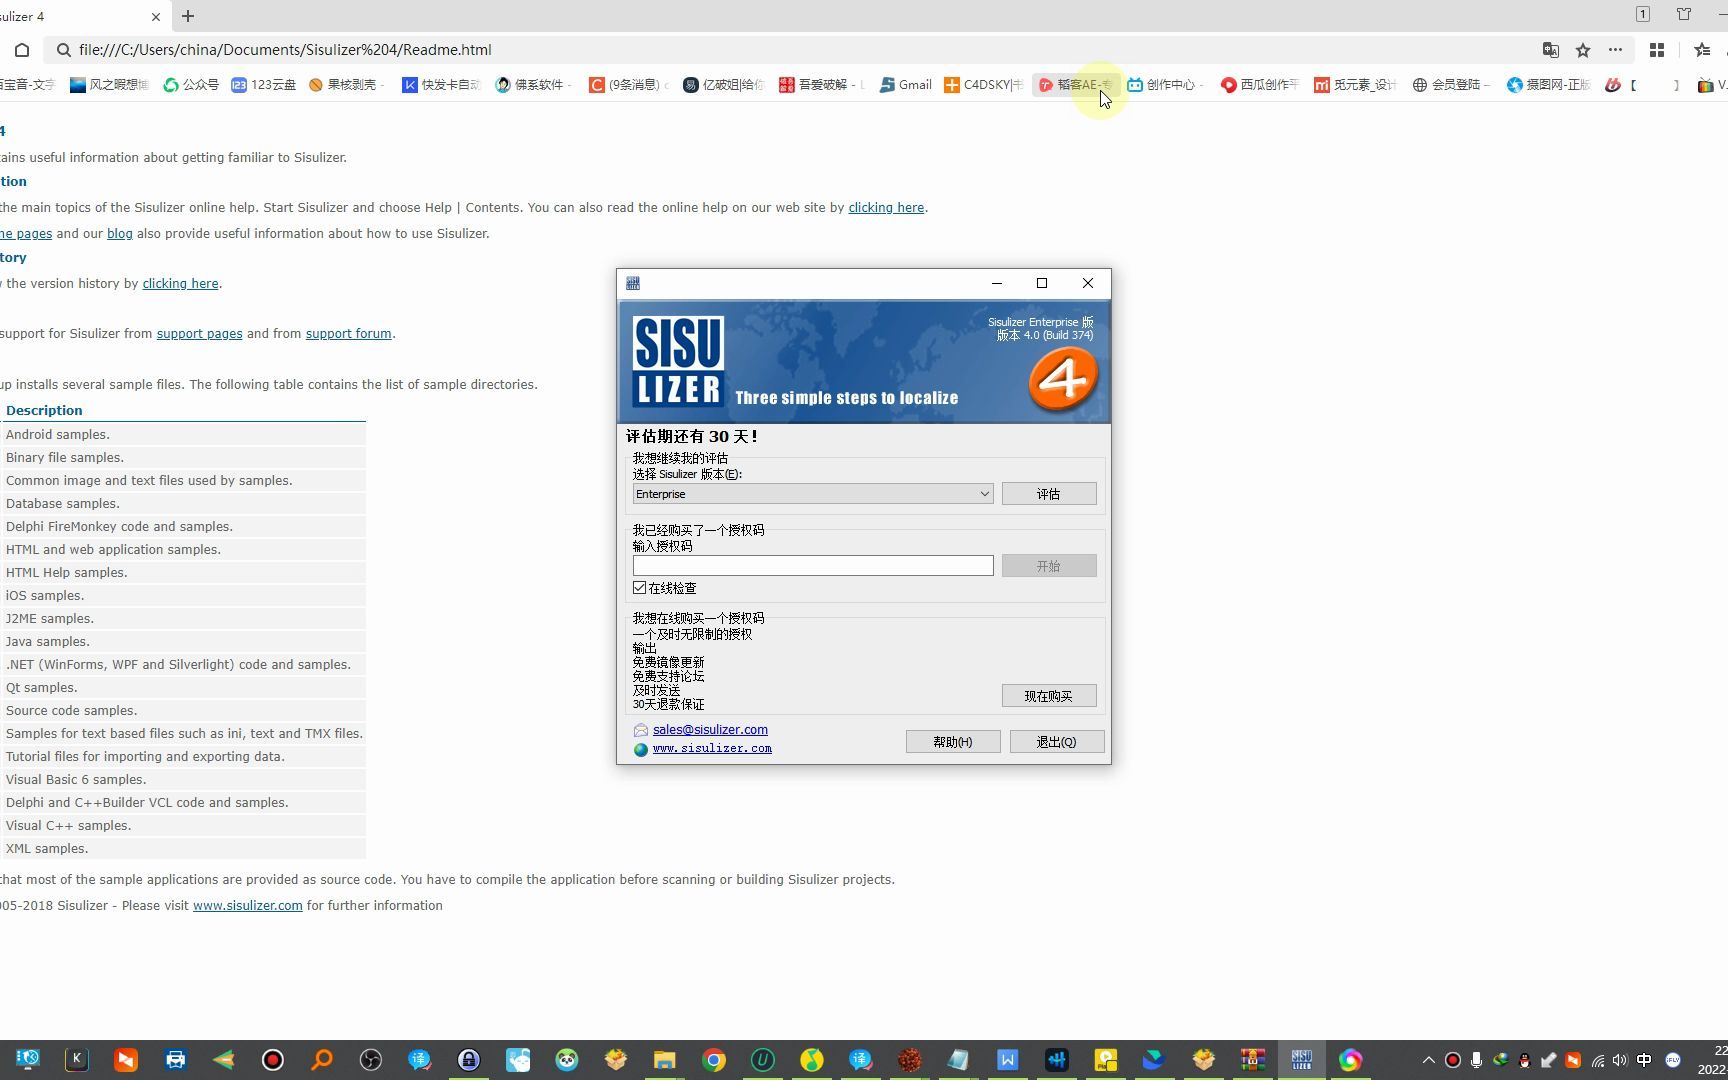
Task: Click the Sisulizer icon in taskbar
Action: point(1301,1060)
